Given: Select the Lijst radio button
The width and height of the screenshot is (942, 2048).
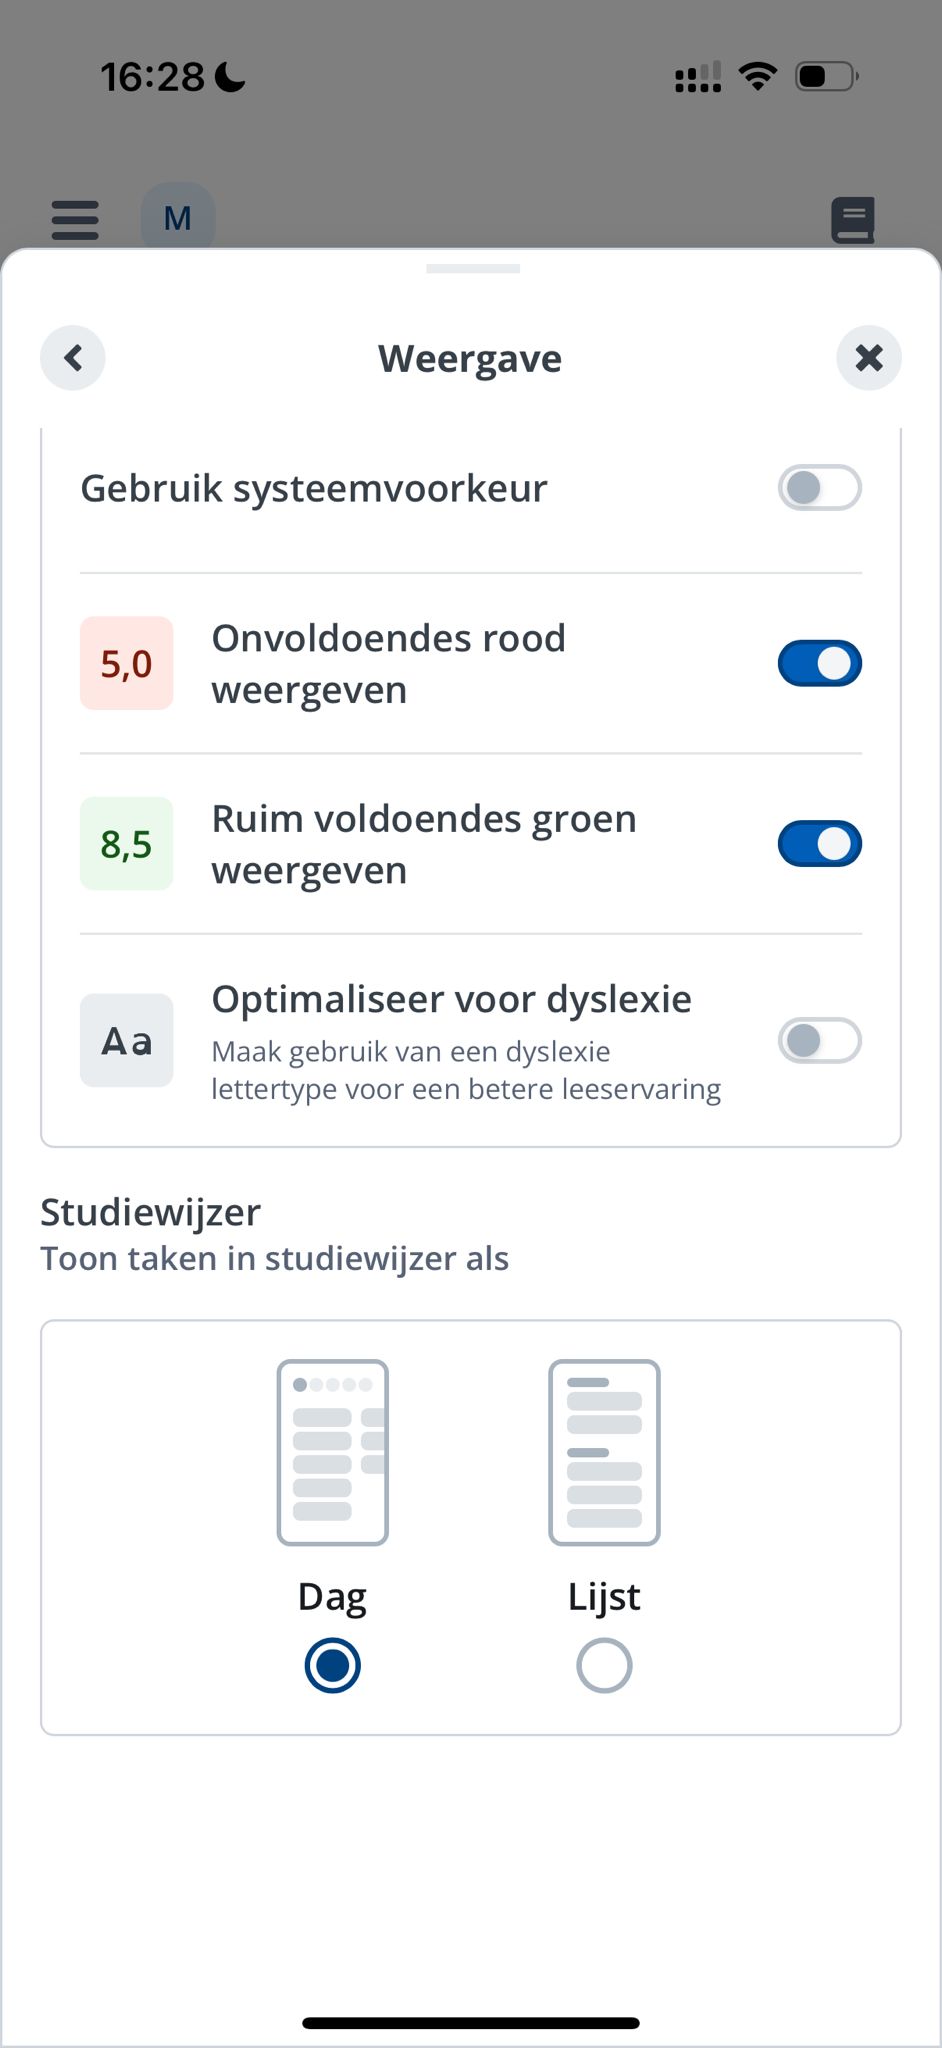Looking at the screenshot, I should [x=604, y=1665].
